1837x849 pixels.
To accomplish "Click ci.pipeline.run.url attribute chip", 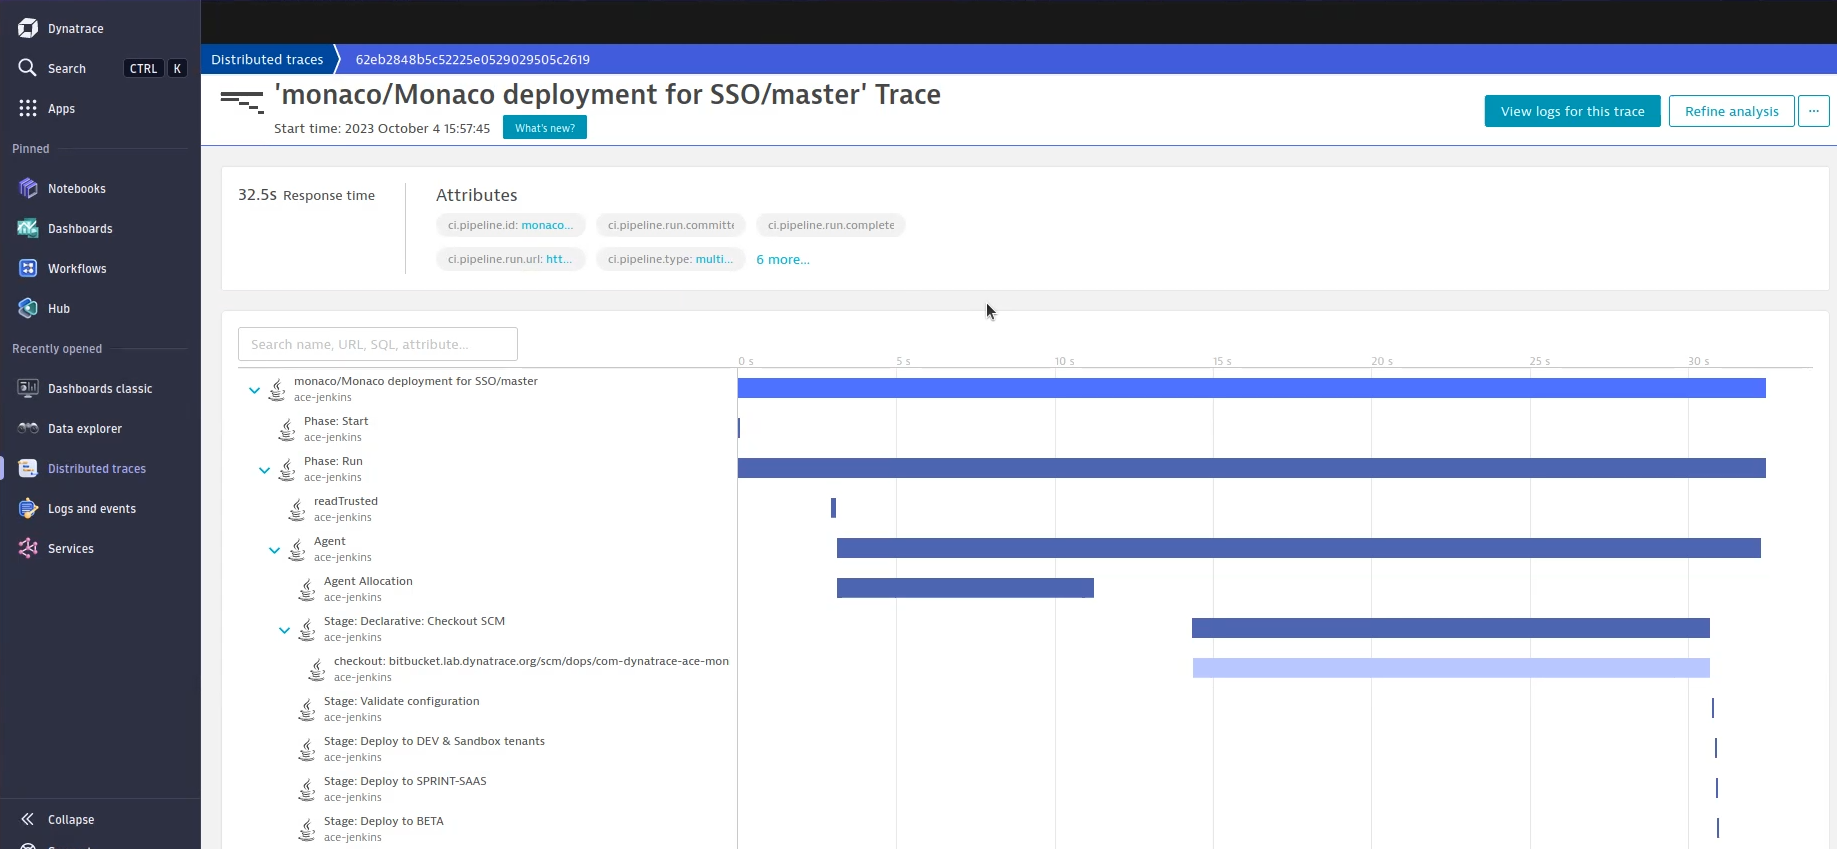I will pos(510,259).
